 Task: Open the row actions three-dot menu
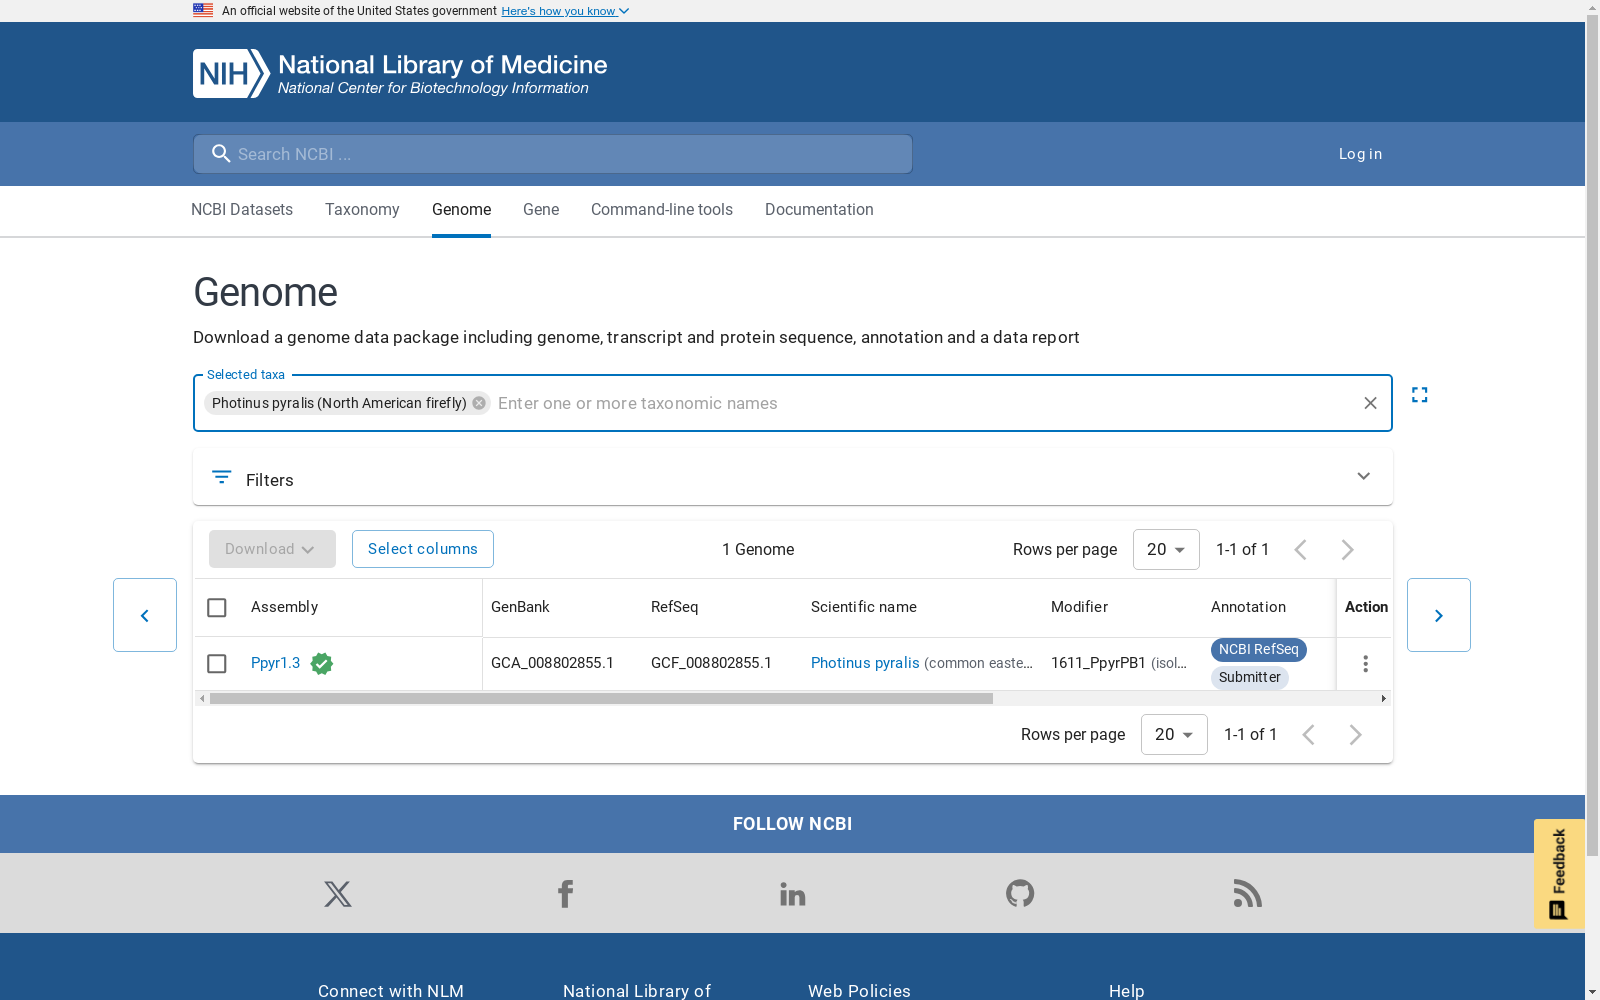pyautogui.click(x=1365, y=664)
